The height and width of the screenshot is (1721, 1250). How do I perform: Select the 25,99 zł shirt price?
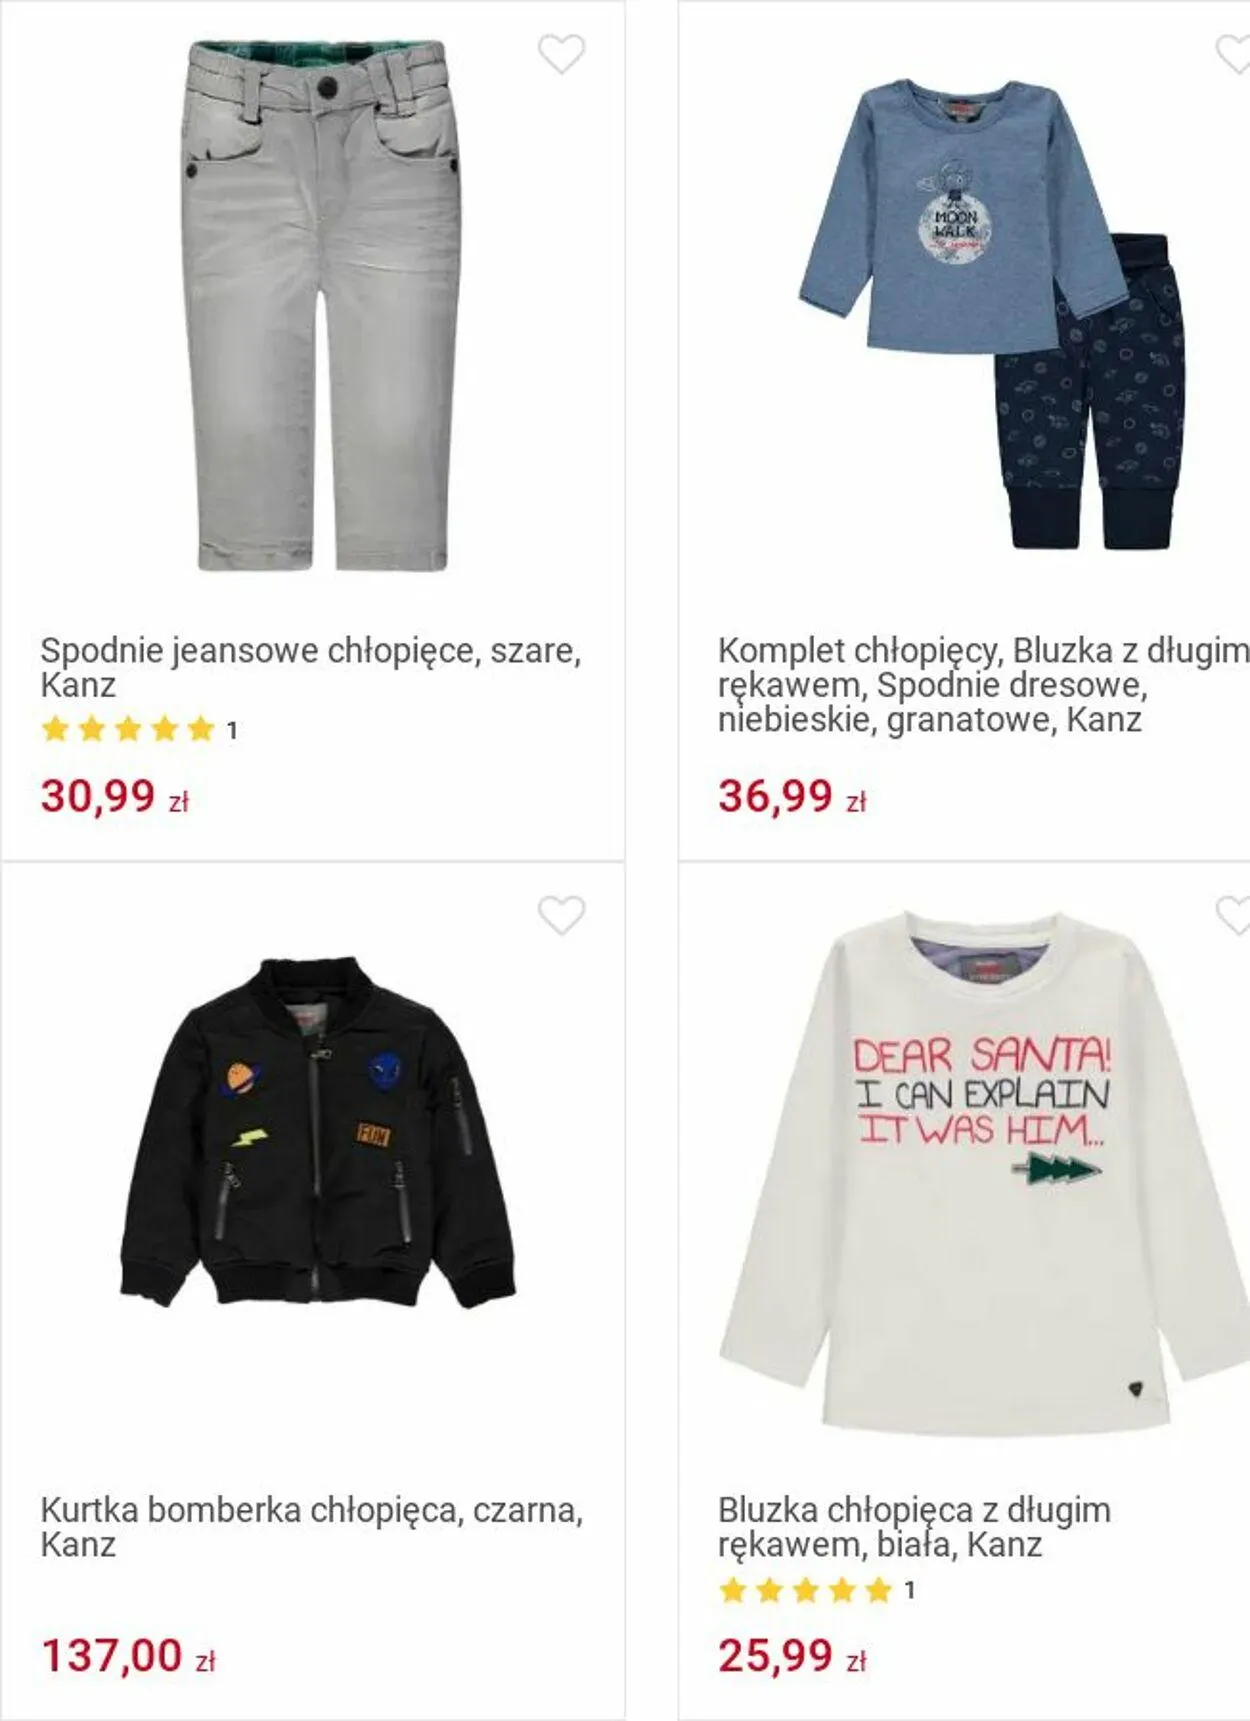tap(792, 1656)
